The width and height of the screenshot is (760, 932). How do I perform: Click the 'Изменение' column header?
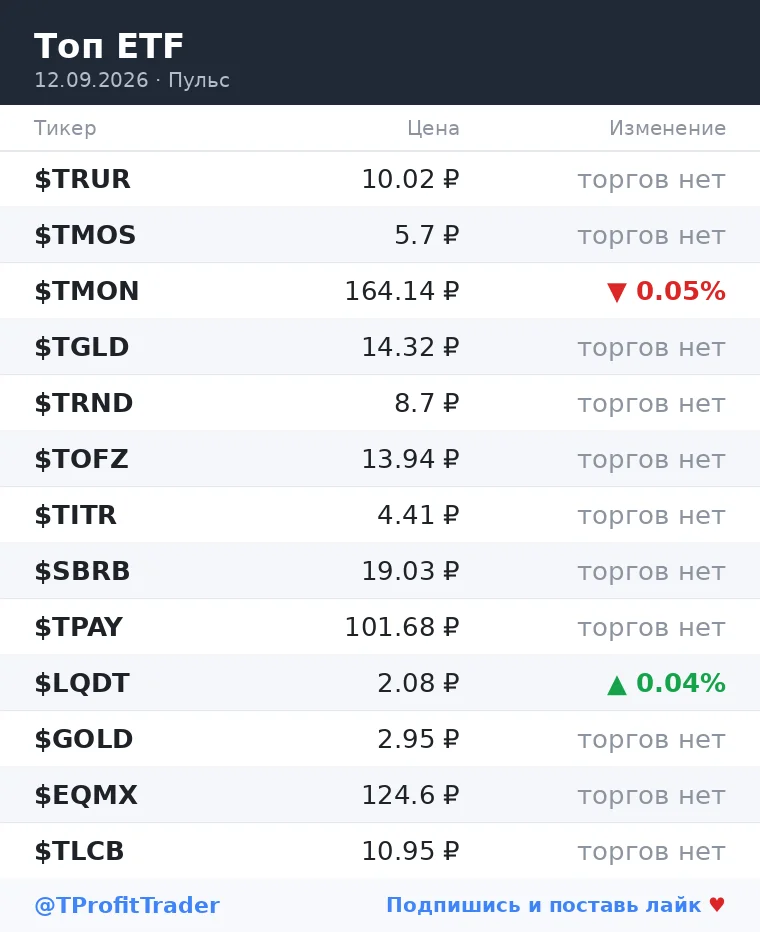[x=667, y=128]
